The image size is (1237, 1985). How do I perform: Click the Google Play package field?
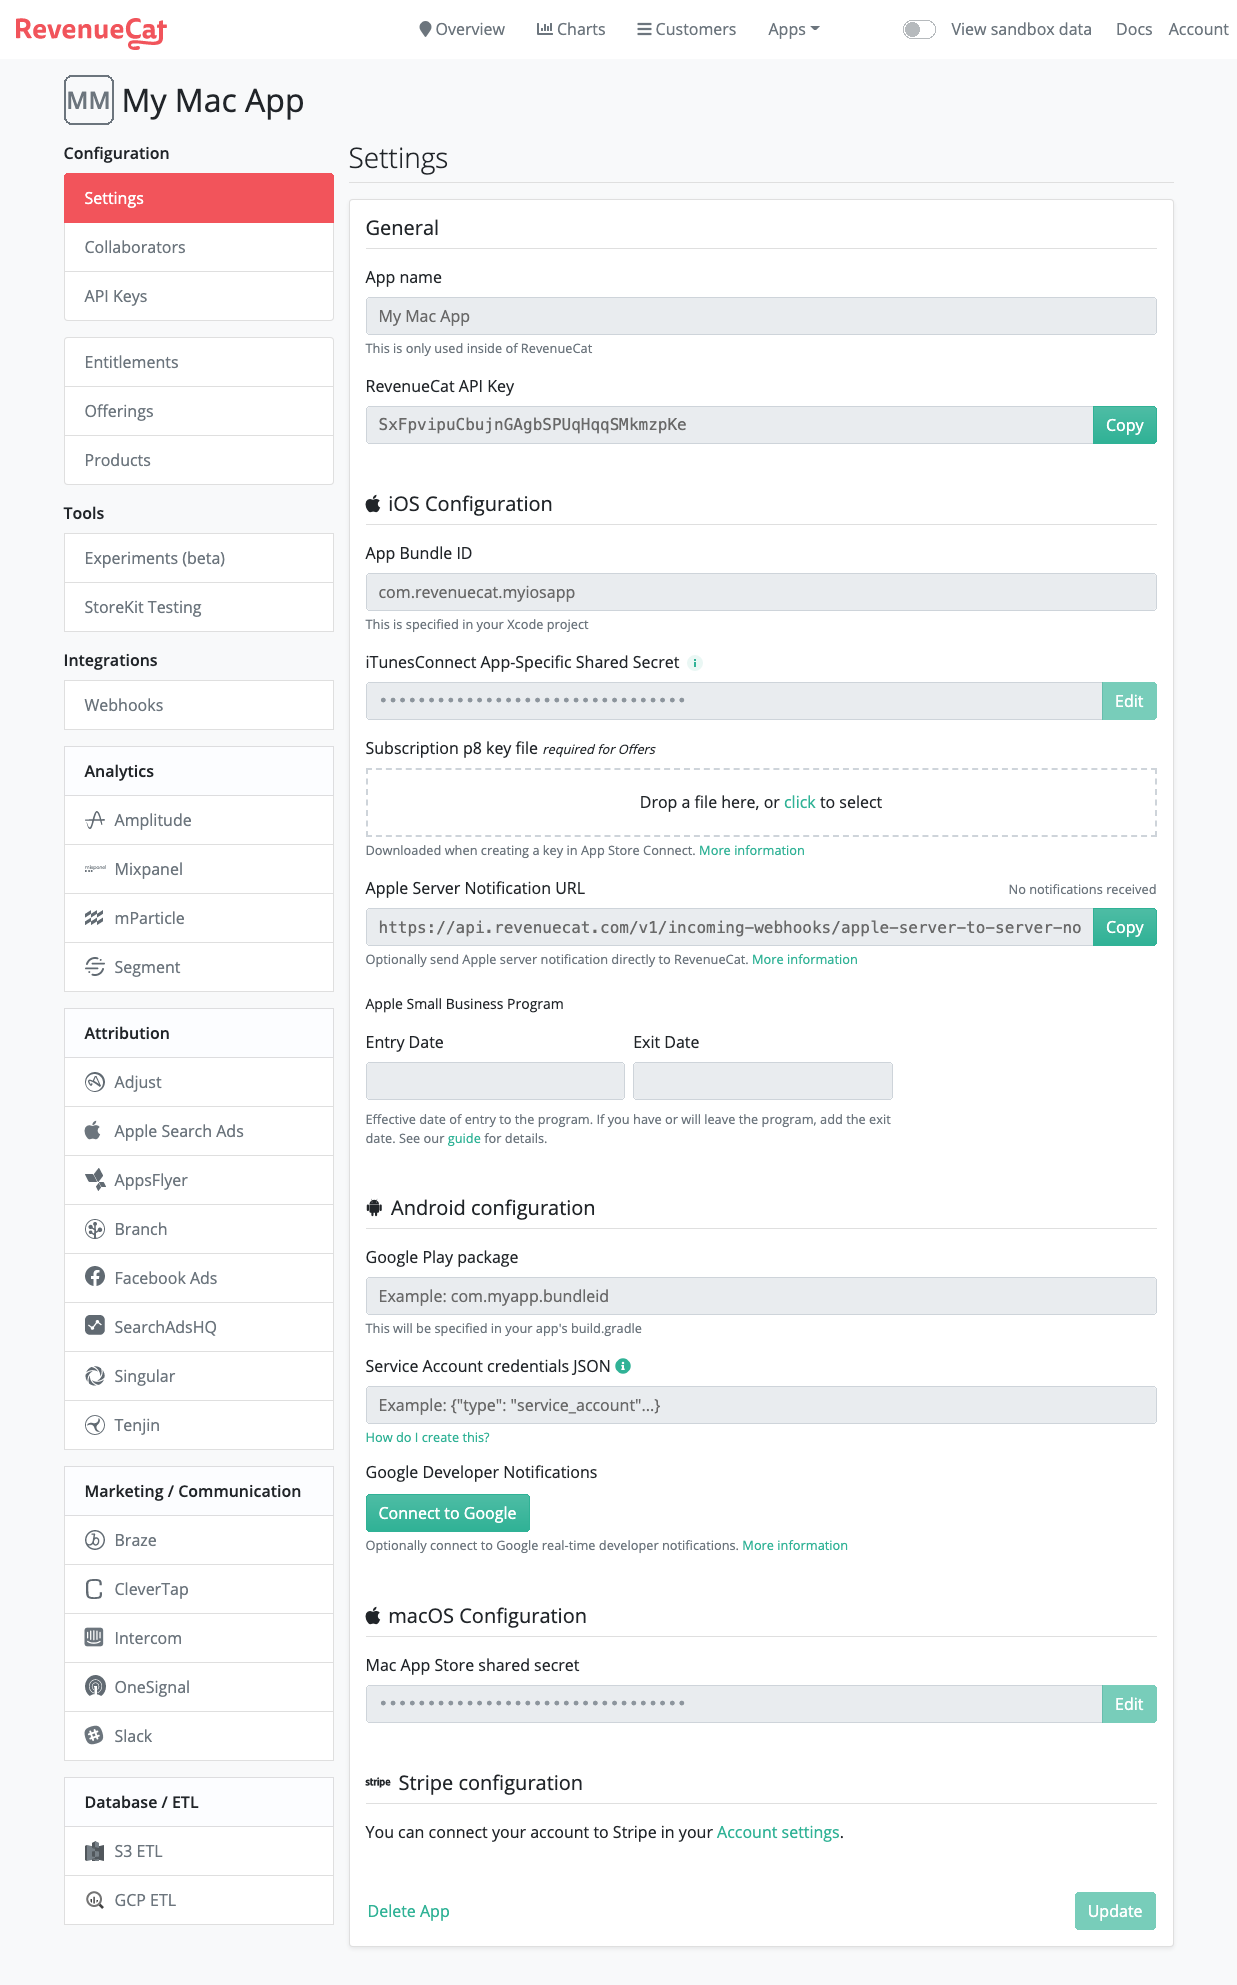tap(761, 1296)
